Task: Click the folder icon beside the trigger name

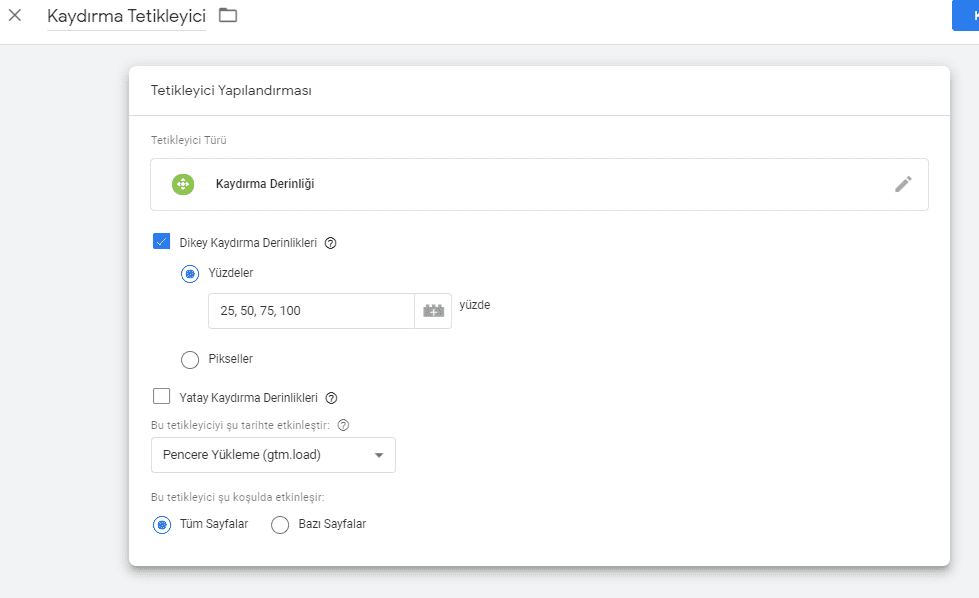Action: click(x=228, y=15)
